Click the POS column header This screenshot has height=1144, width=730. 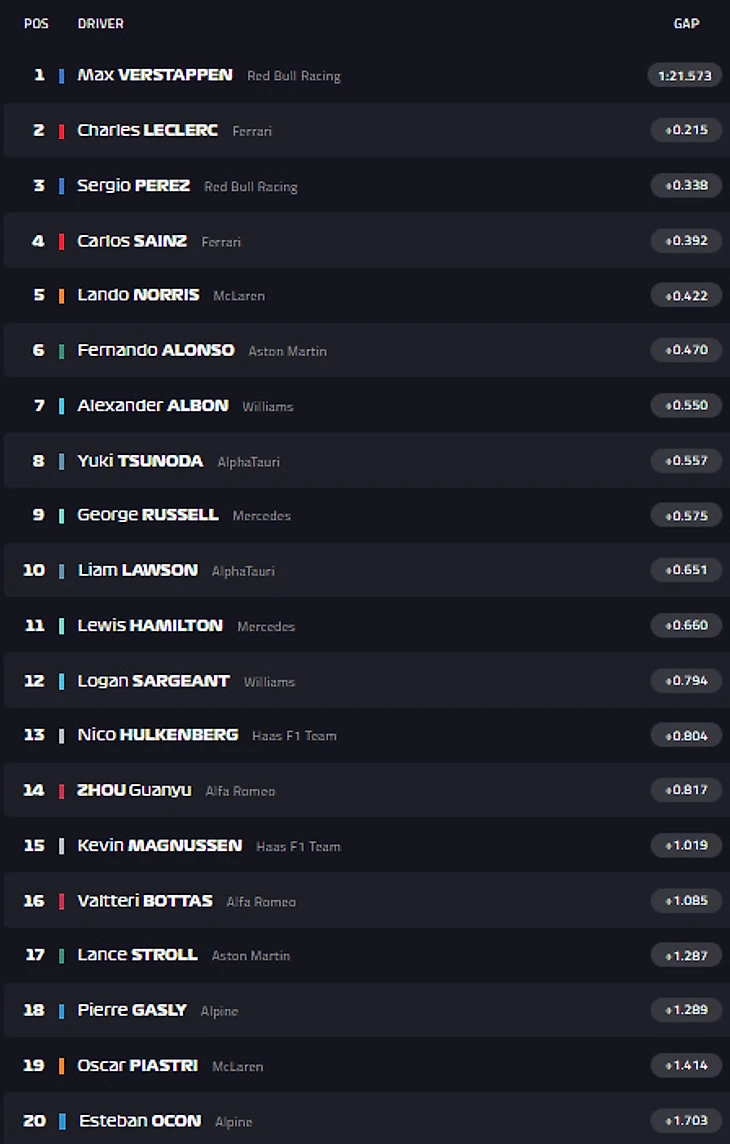36,23
